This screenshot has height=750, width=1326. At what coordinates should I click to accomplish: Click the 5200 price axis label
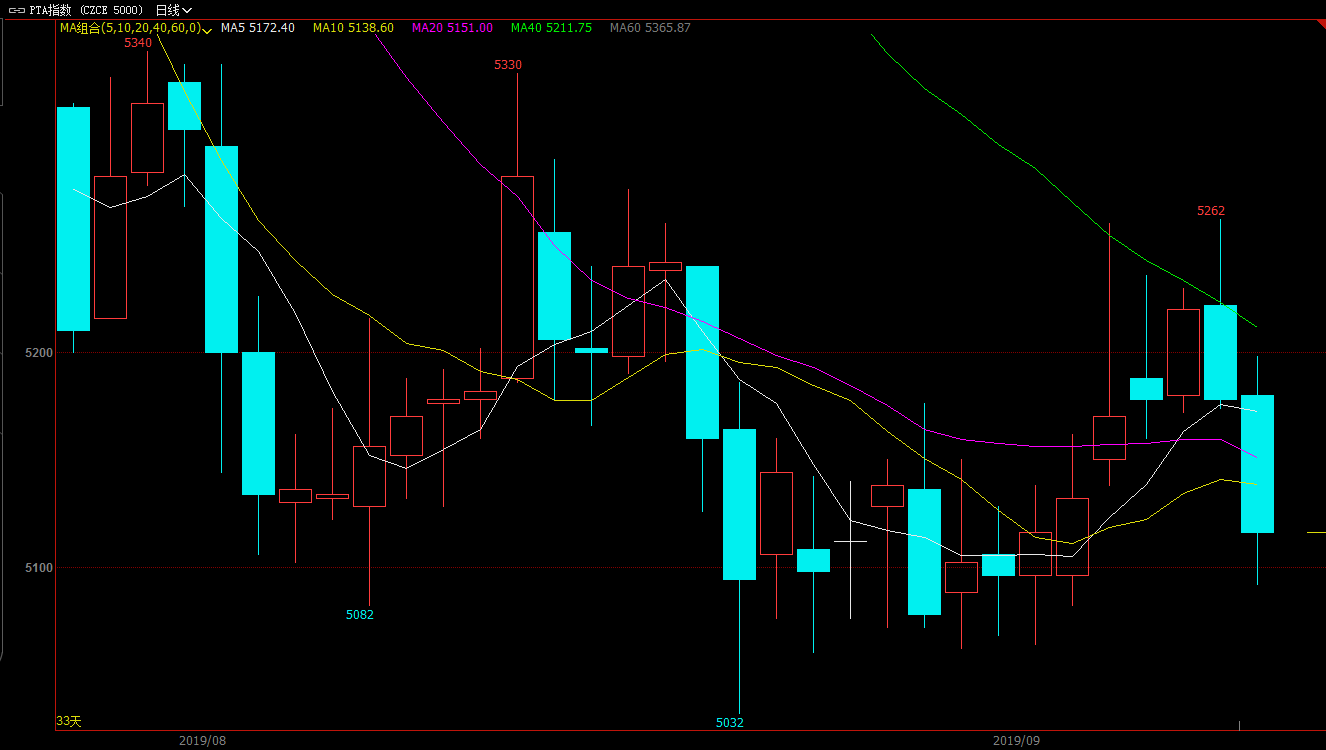pos(40,353)
